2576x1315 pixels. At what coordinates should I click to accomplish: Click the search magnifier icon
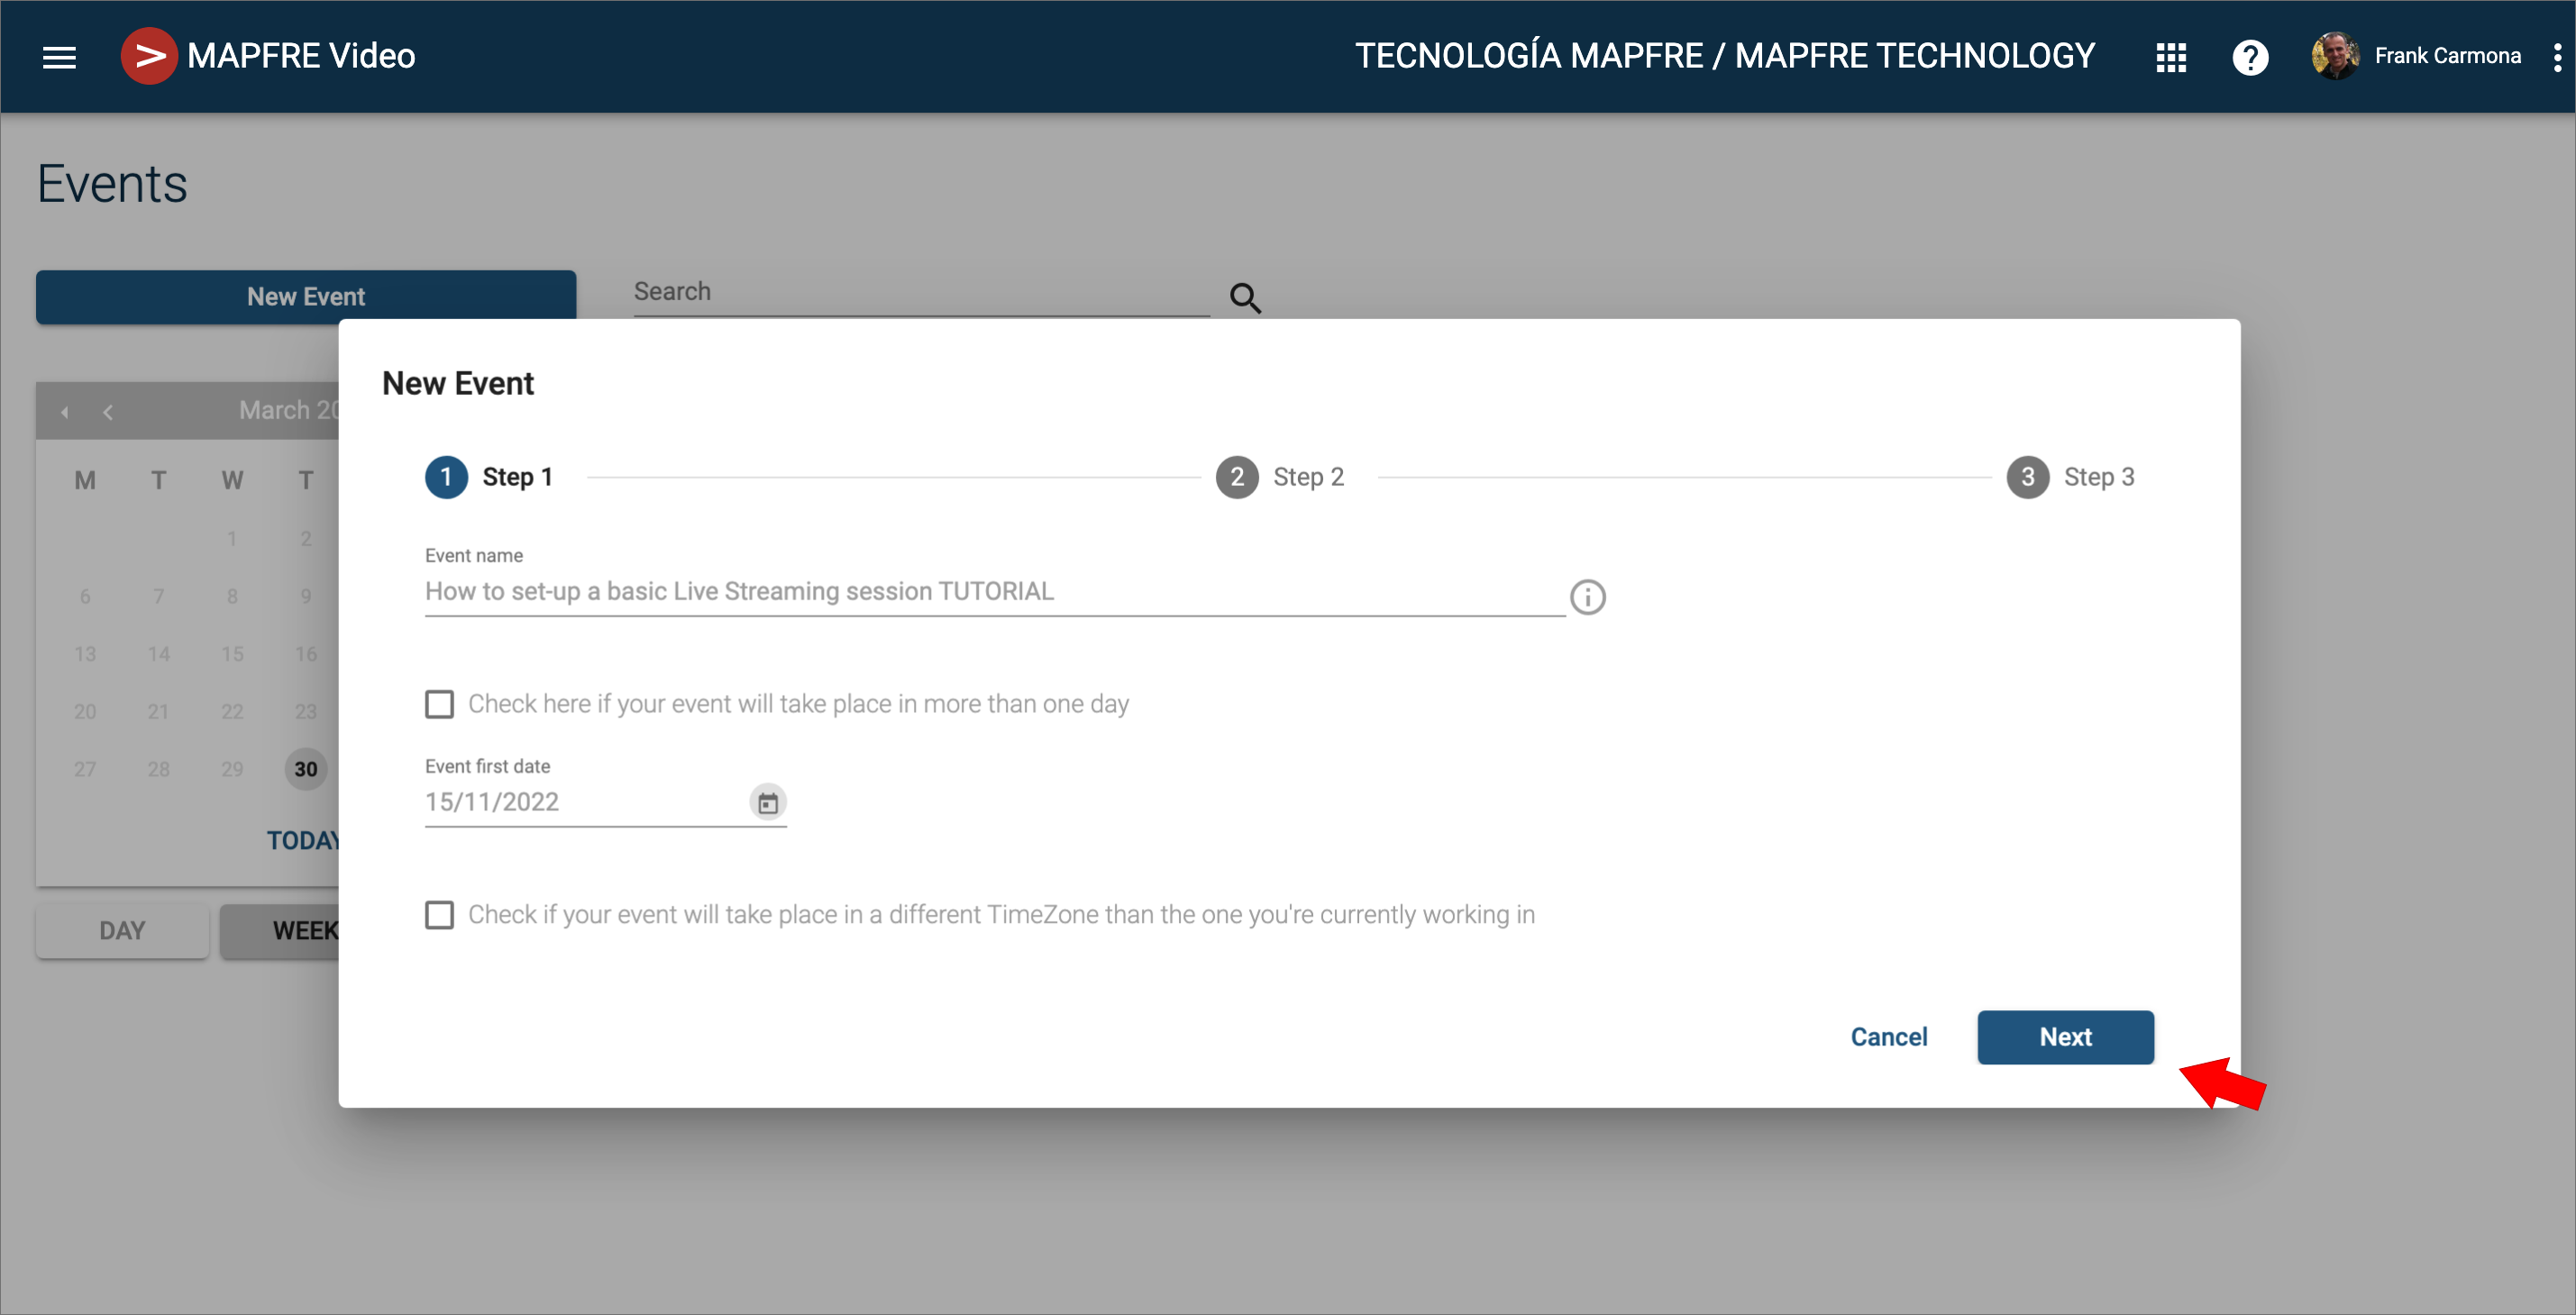(1245, 297)
